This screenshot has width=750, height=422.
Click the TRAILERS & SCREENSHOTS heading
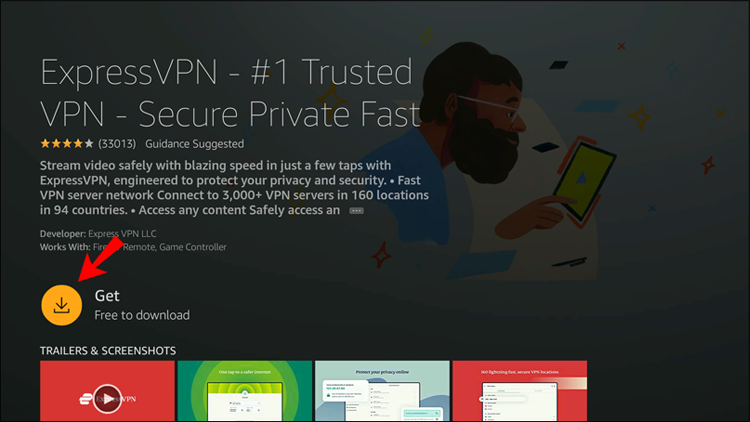(x=108, y=351)
